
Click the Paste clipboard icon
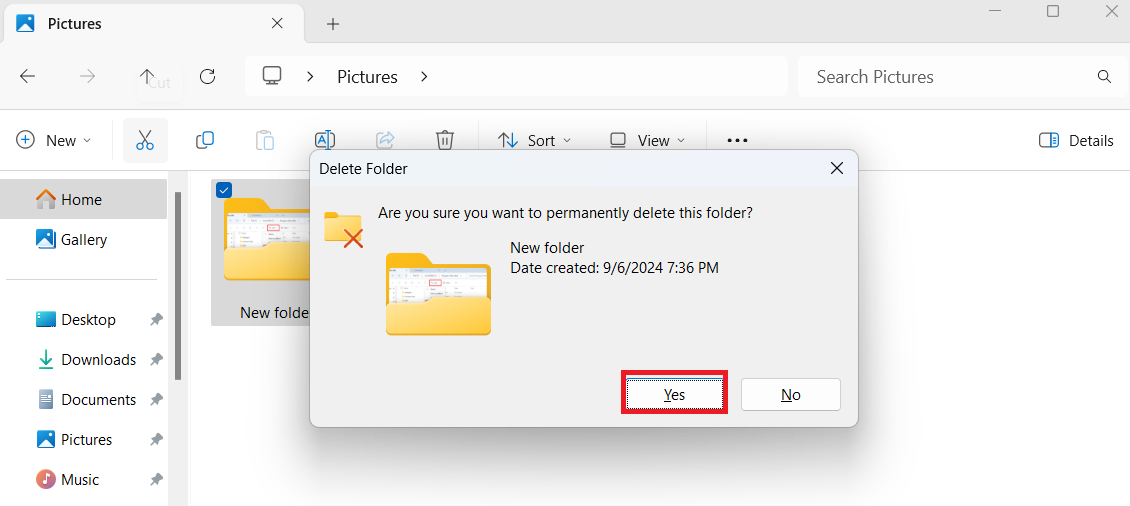(x=265, y=140)
